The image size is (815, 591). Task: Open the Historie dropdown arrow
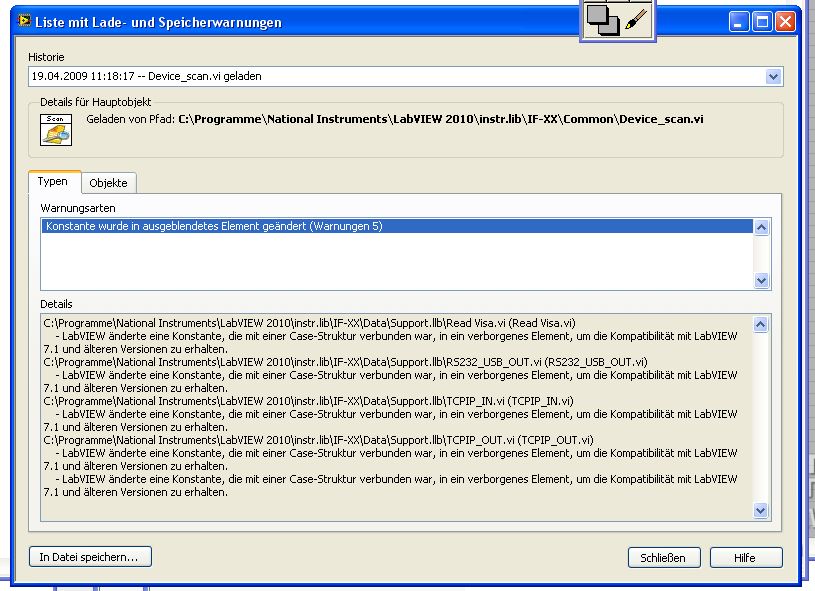[x=773, y=76]
